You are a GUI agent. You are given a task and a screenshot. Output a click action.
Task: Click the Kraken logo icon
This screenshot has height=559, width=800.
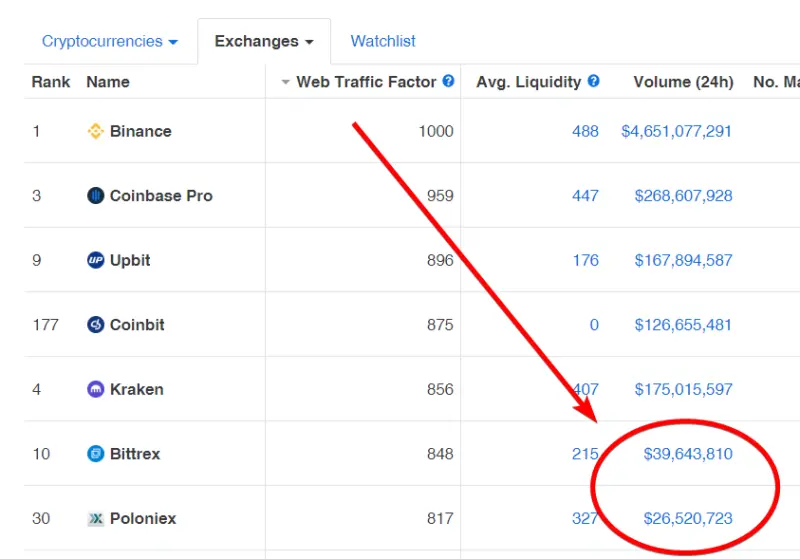pyautogui.click(x=95, y=389)
